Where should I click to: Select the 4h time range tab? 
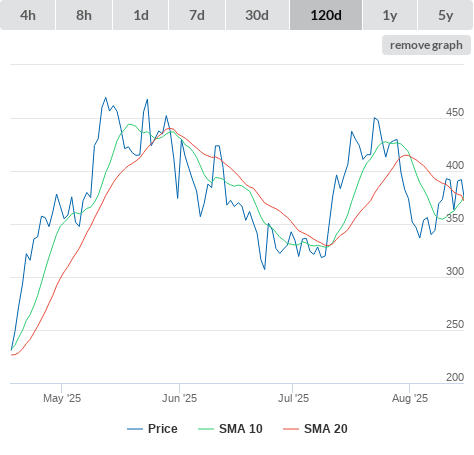[27, 15]
